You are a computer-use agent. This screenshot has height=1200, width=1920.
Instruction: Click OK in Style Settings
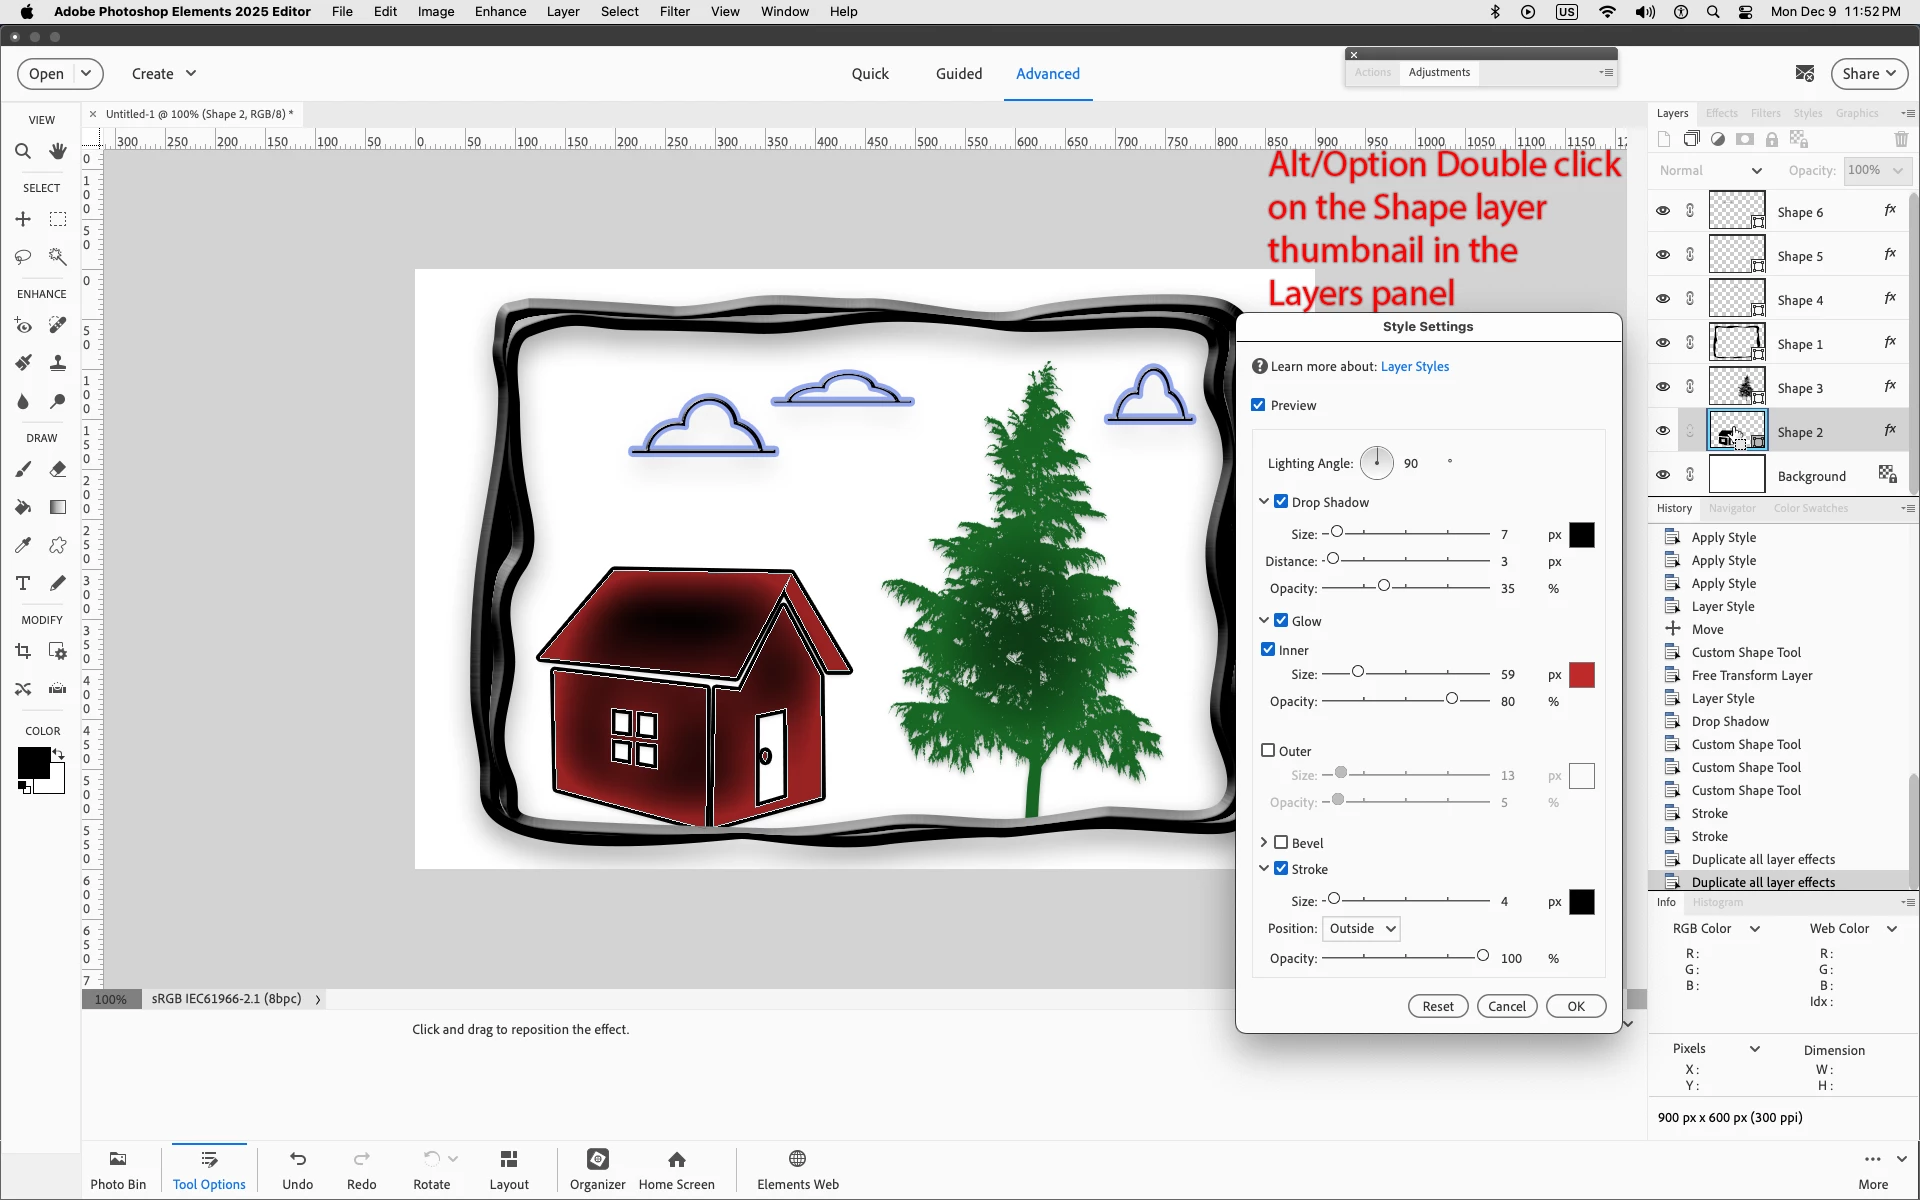(x=1575, y=1006)
